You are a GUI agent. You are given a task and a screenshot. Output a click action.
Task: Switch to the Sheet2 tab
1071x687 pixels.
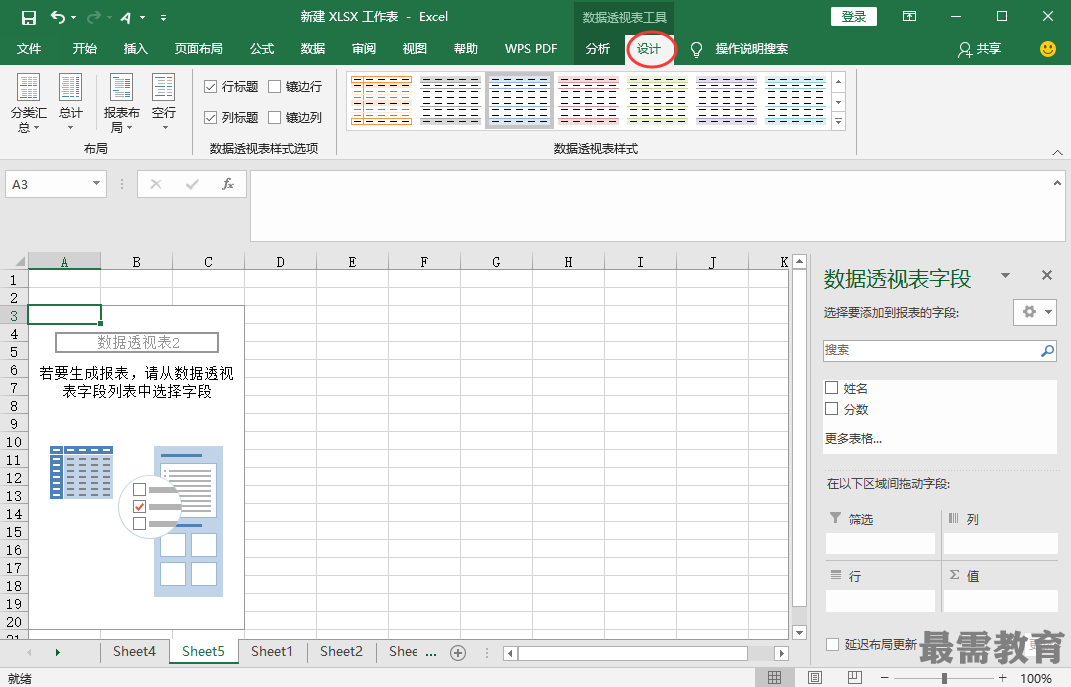[341, 651]
